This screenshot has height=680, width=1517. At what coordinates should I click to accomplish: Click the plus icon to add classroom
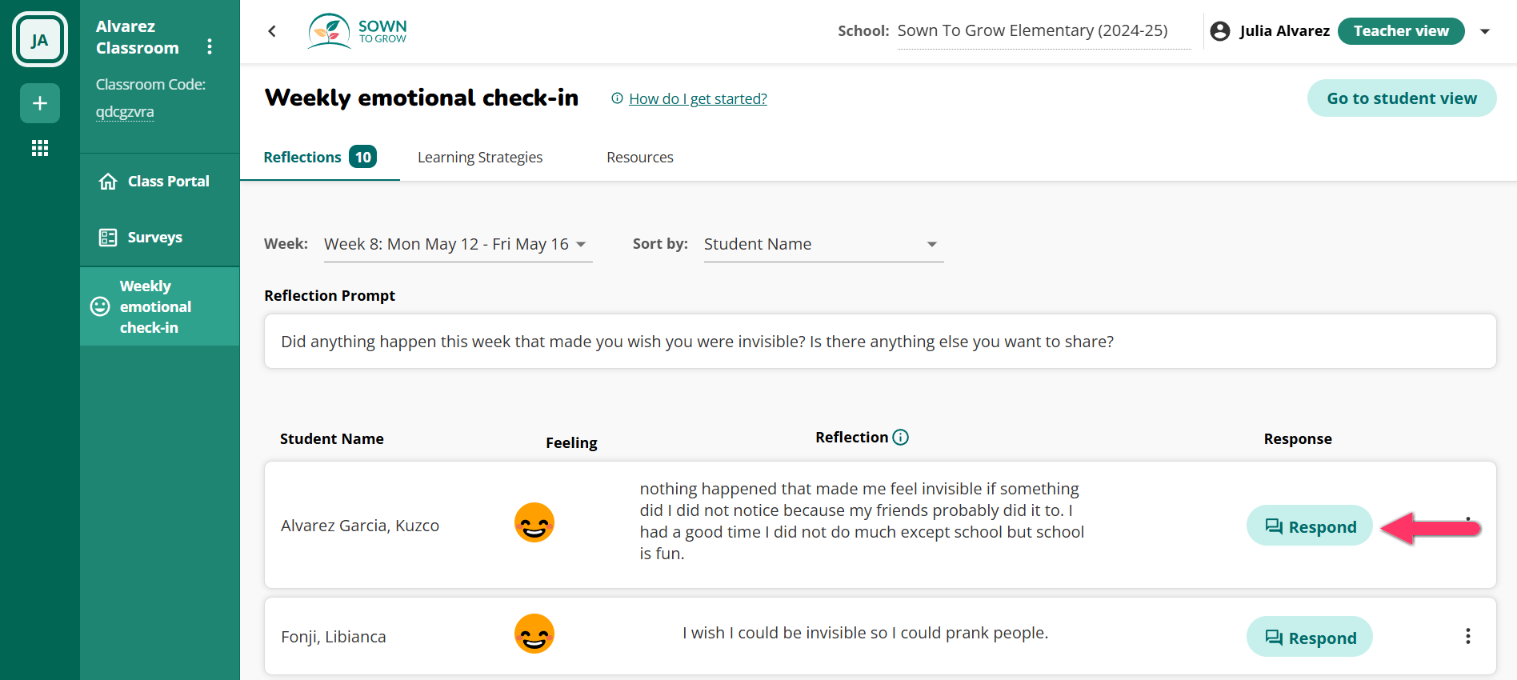click(40, 103)
